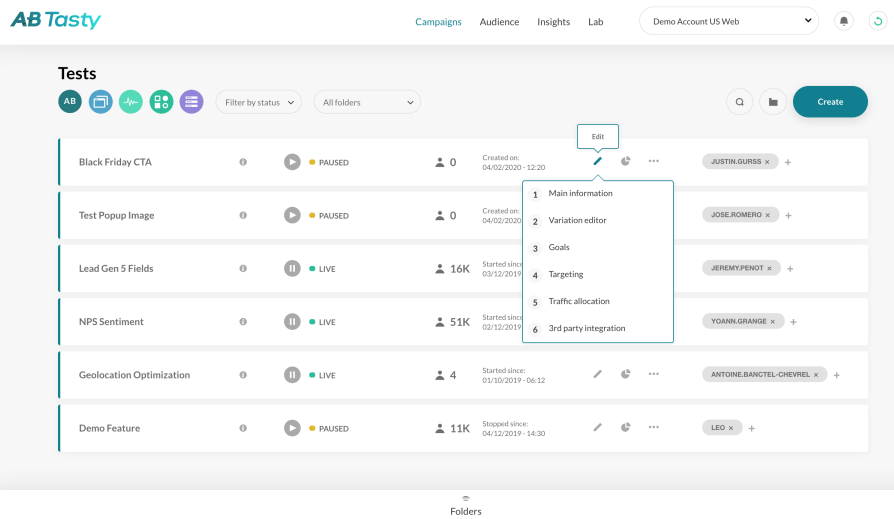Remove the ANTOINE.BANCTEL-CHEVREL tag
894x519 pixels.
(x=816, y=375)
